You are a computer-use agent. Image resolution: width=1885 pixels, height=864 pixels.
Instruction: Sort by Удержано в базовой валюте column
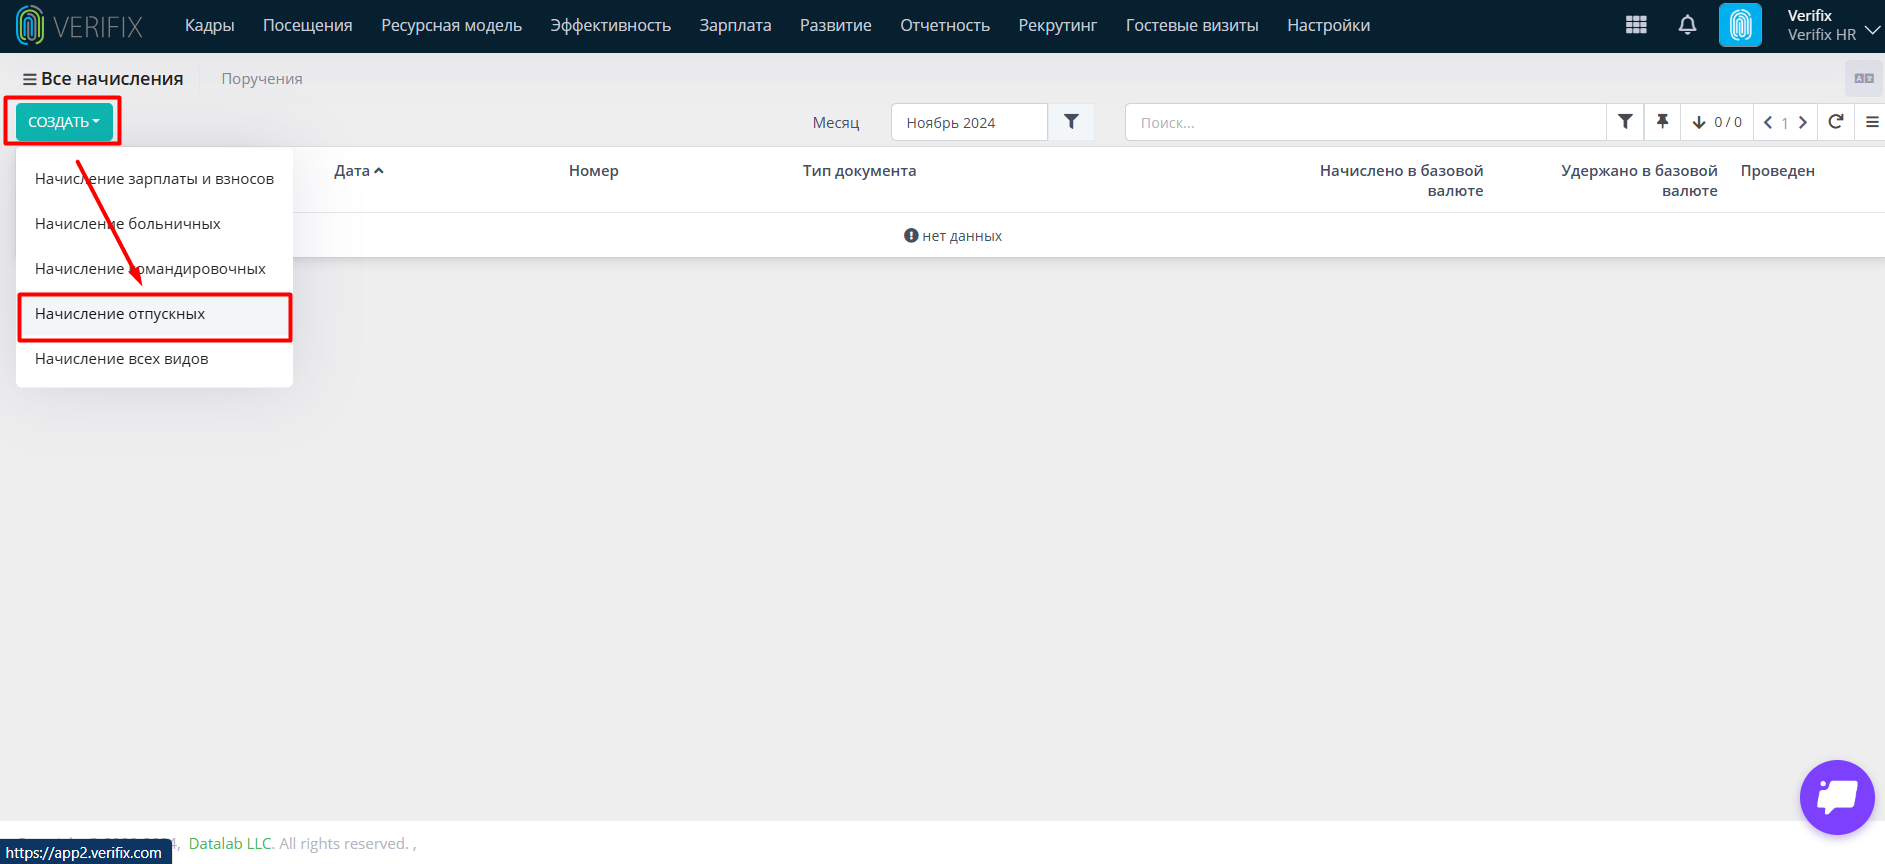1640,181
